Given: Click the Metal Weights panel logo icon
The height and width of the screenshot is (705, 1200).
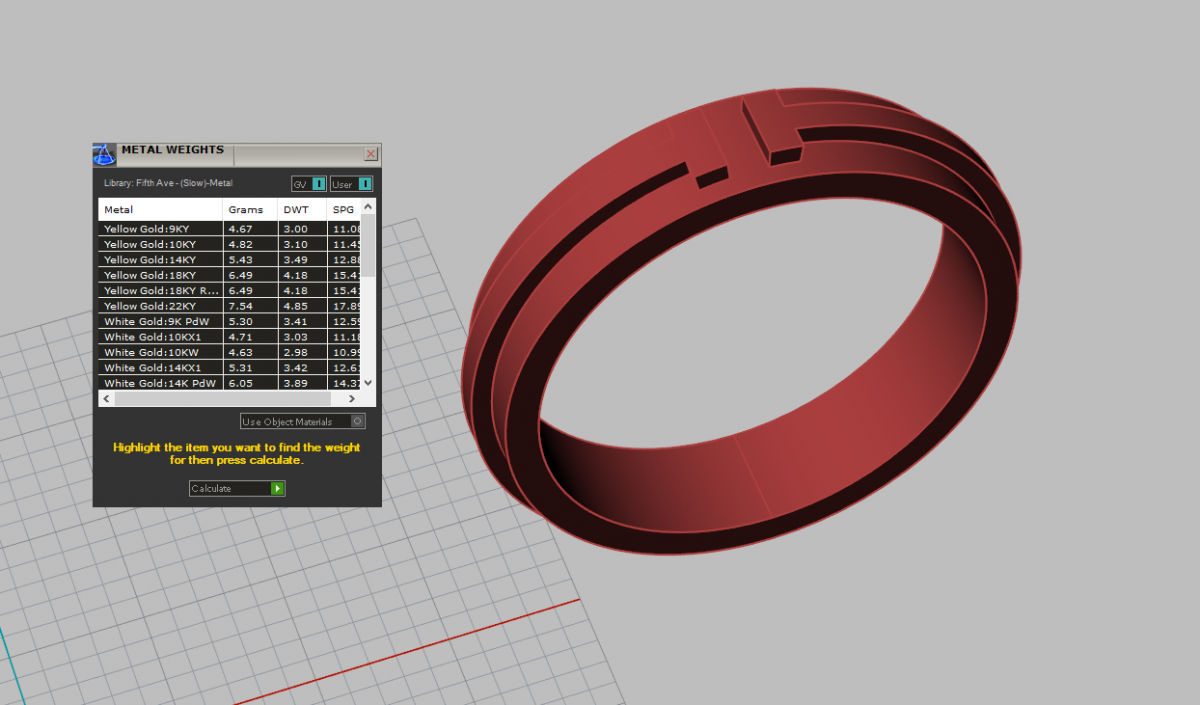Looking at the screenshot, I should pos(105,154).
